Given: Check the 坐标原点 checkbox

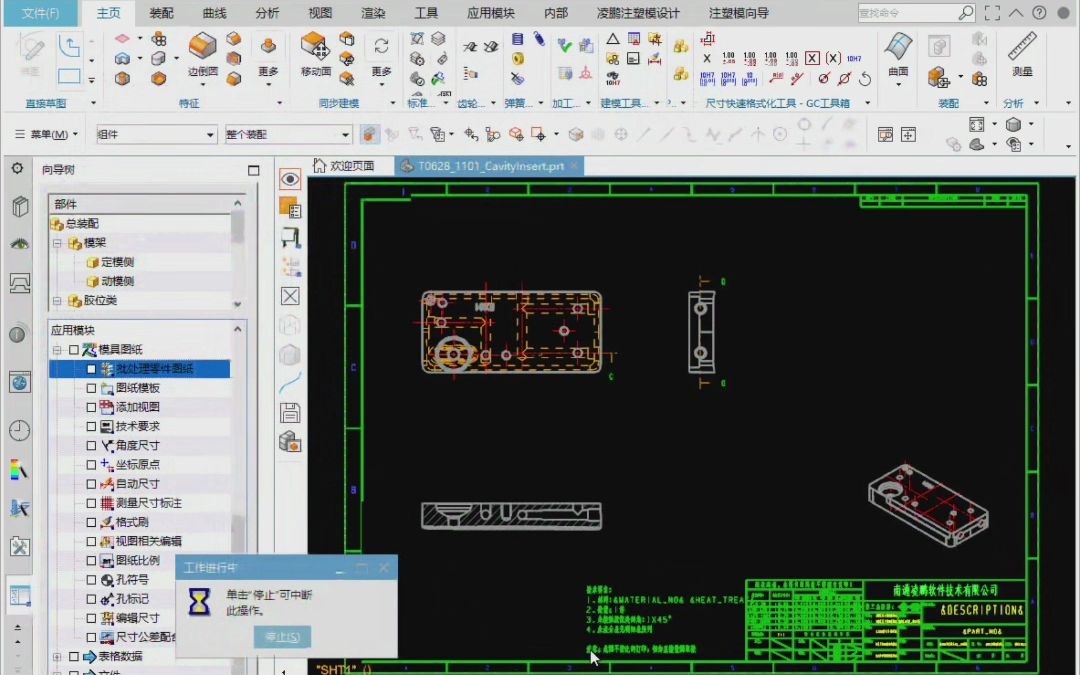Looking at the screenshot, I should click(x=91, y=465).
